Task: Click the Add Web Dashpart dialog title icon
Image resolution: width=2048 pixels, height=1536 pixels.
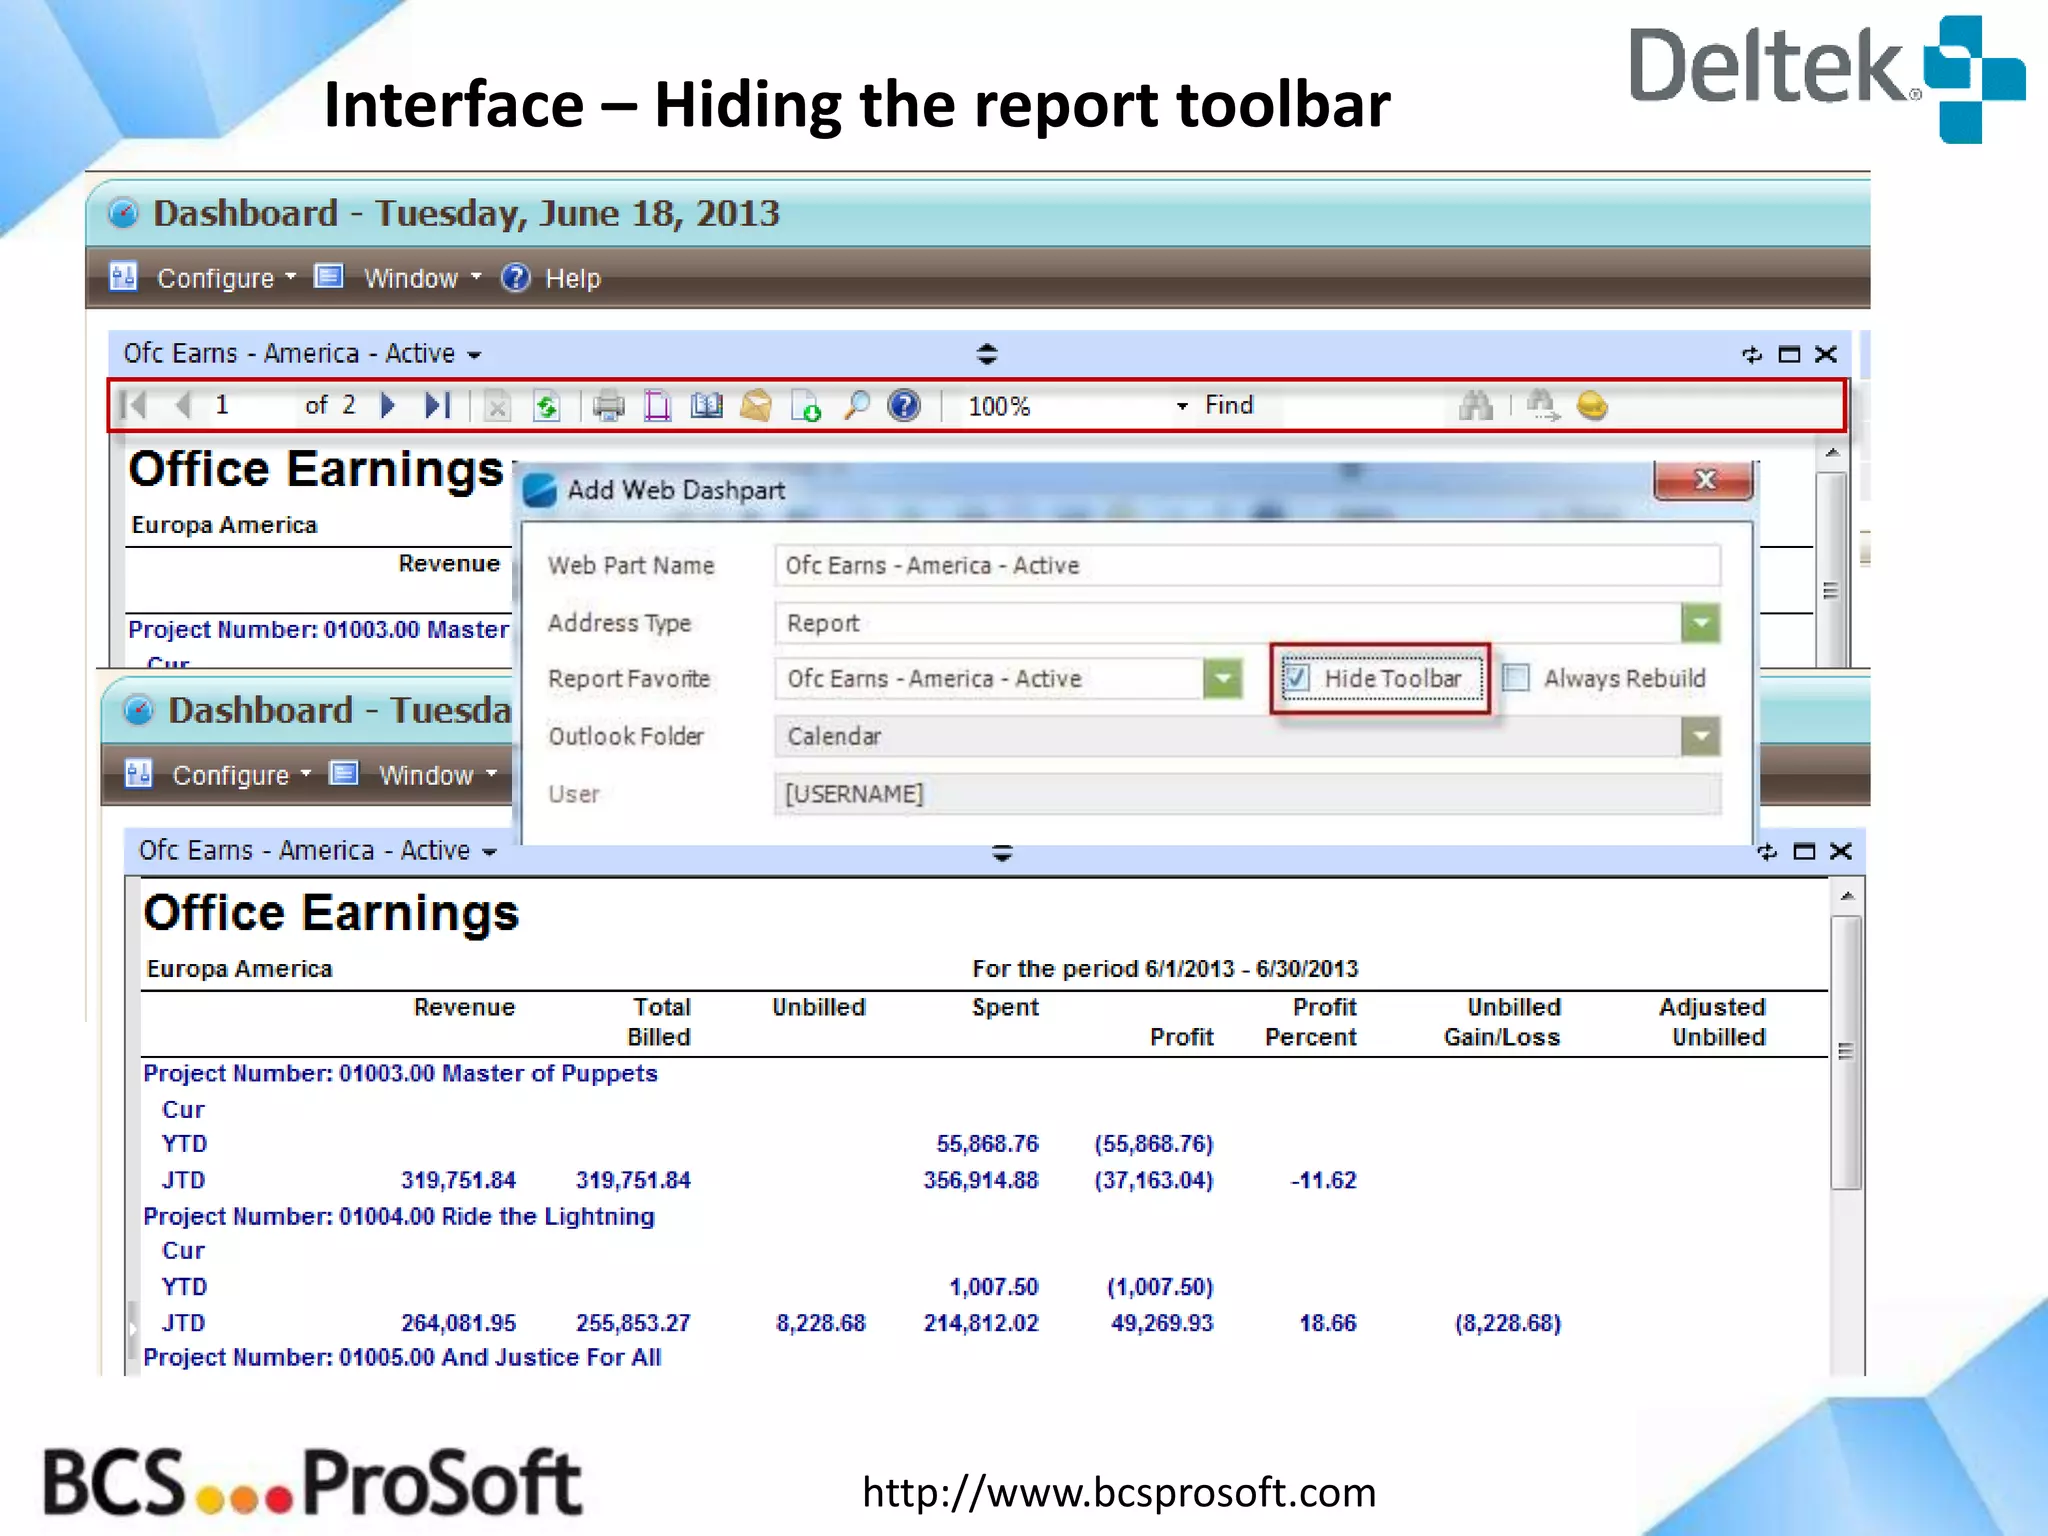Action: [540, 490]
